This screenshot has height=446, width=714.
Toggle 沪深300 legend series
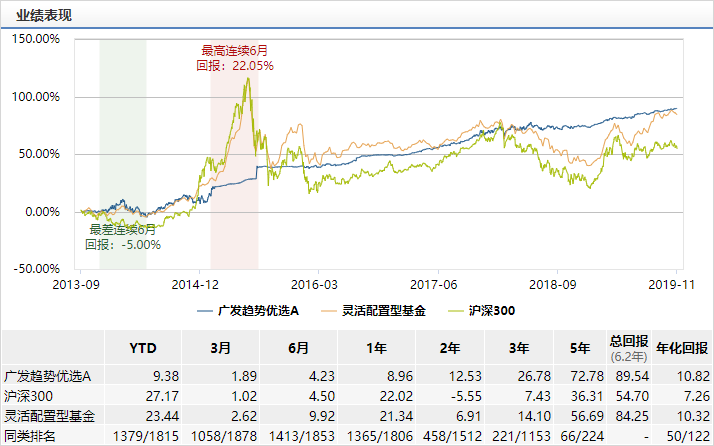click(481, 311)
